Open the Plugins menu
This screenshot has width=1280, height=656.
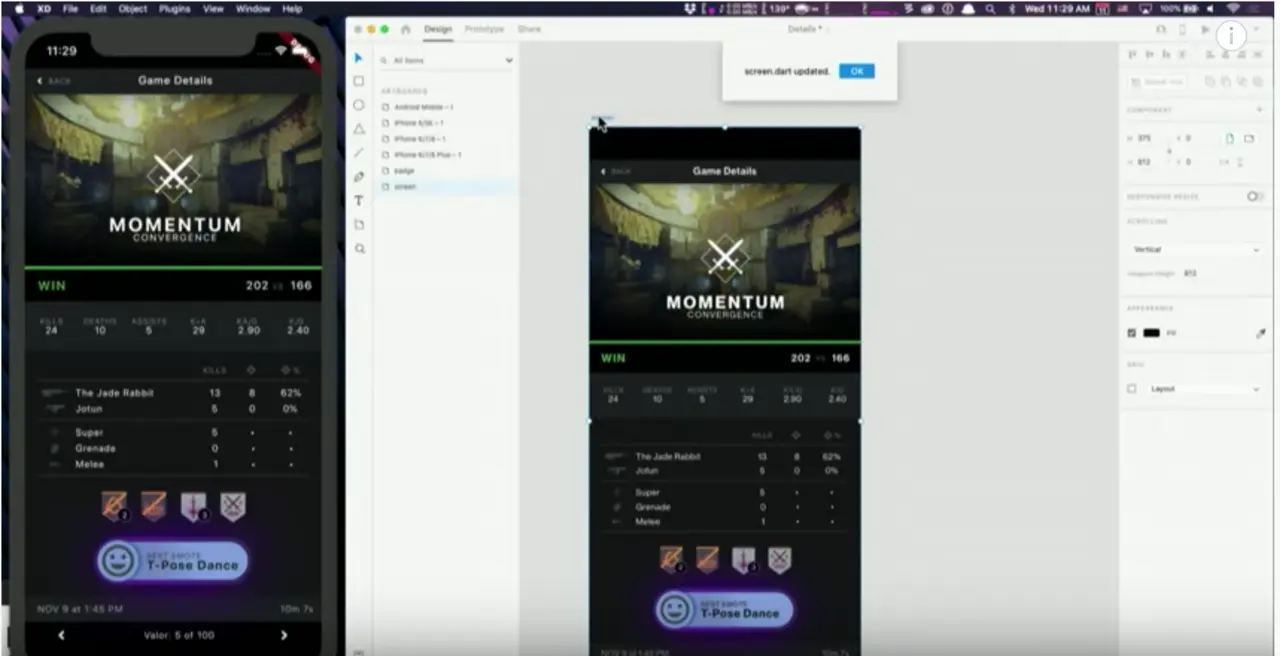(x=175, y=8)
